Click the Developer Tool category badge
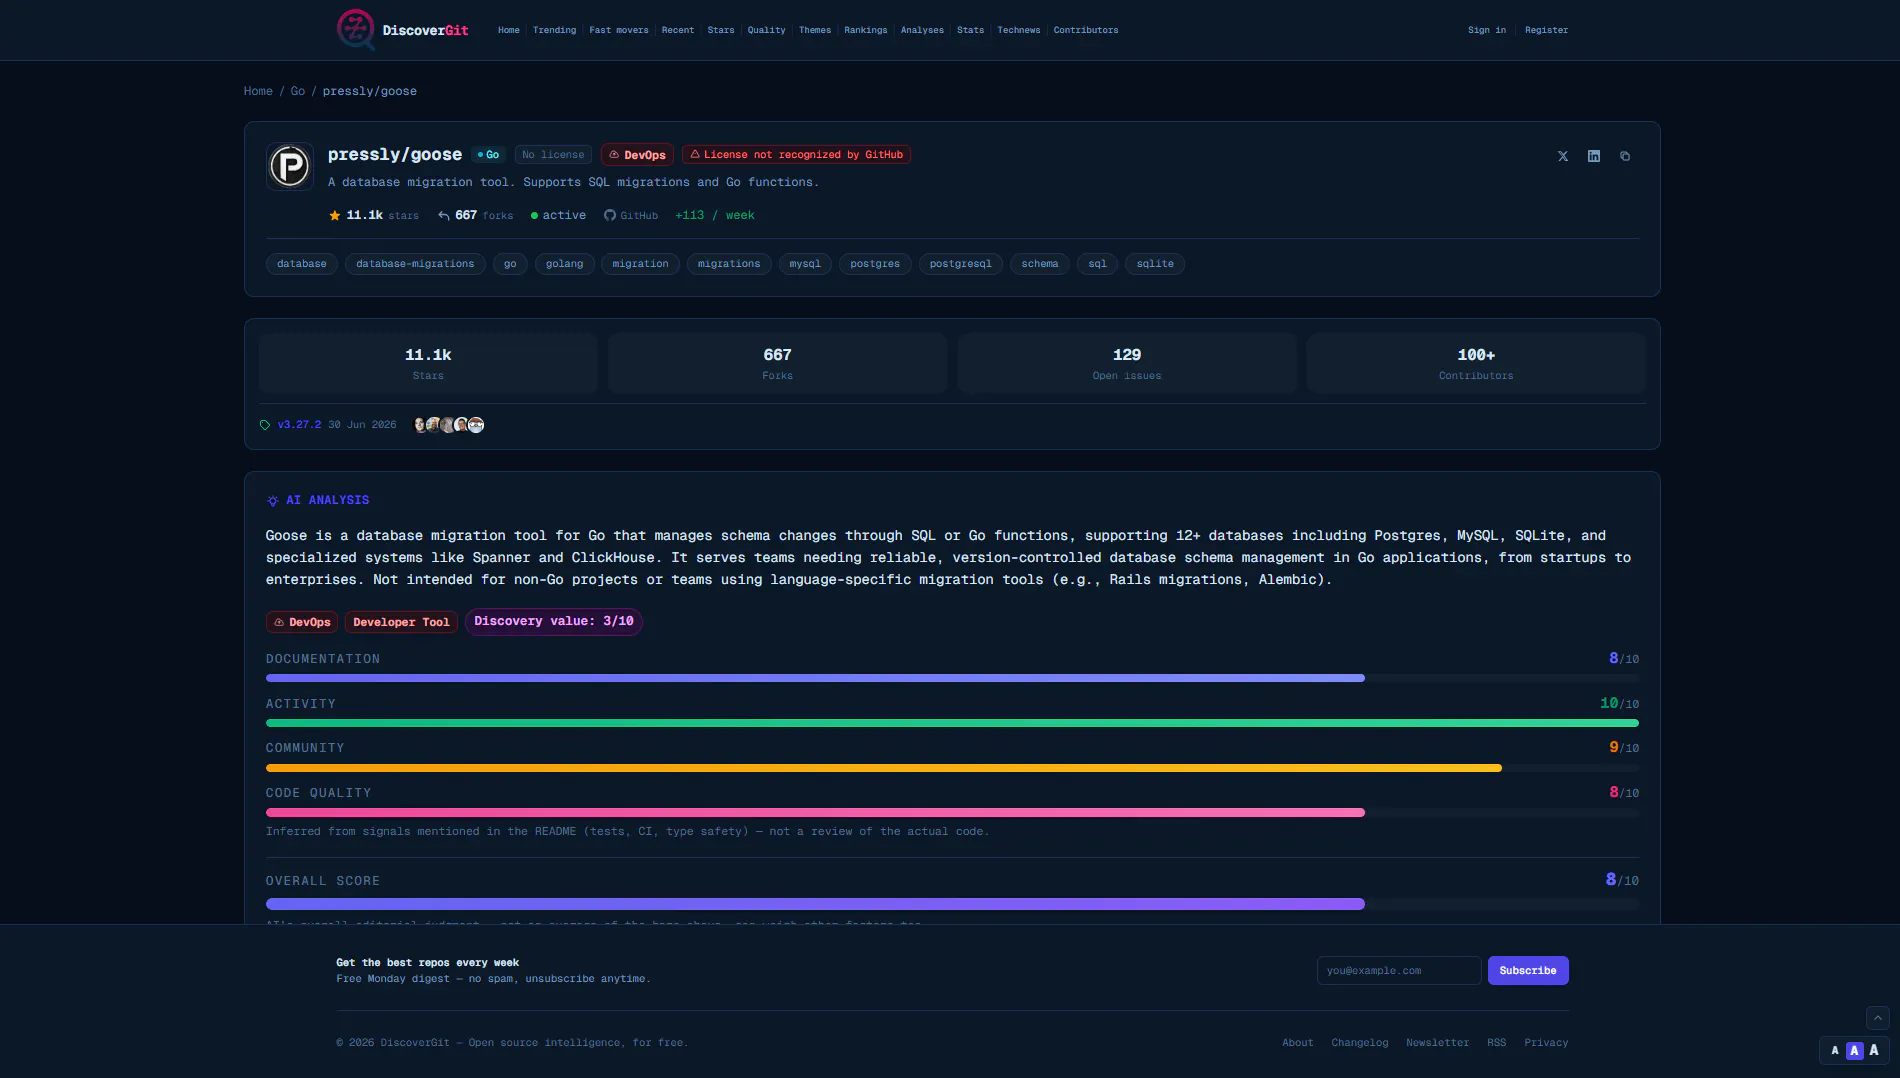 401,622
